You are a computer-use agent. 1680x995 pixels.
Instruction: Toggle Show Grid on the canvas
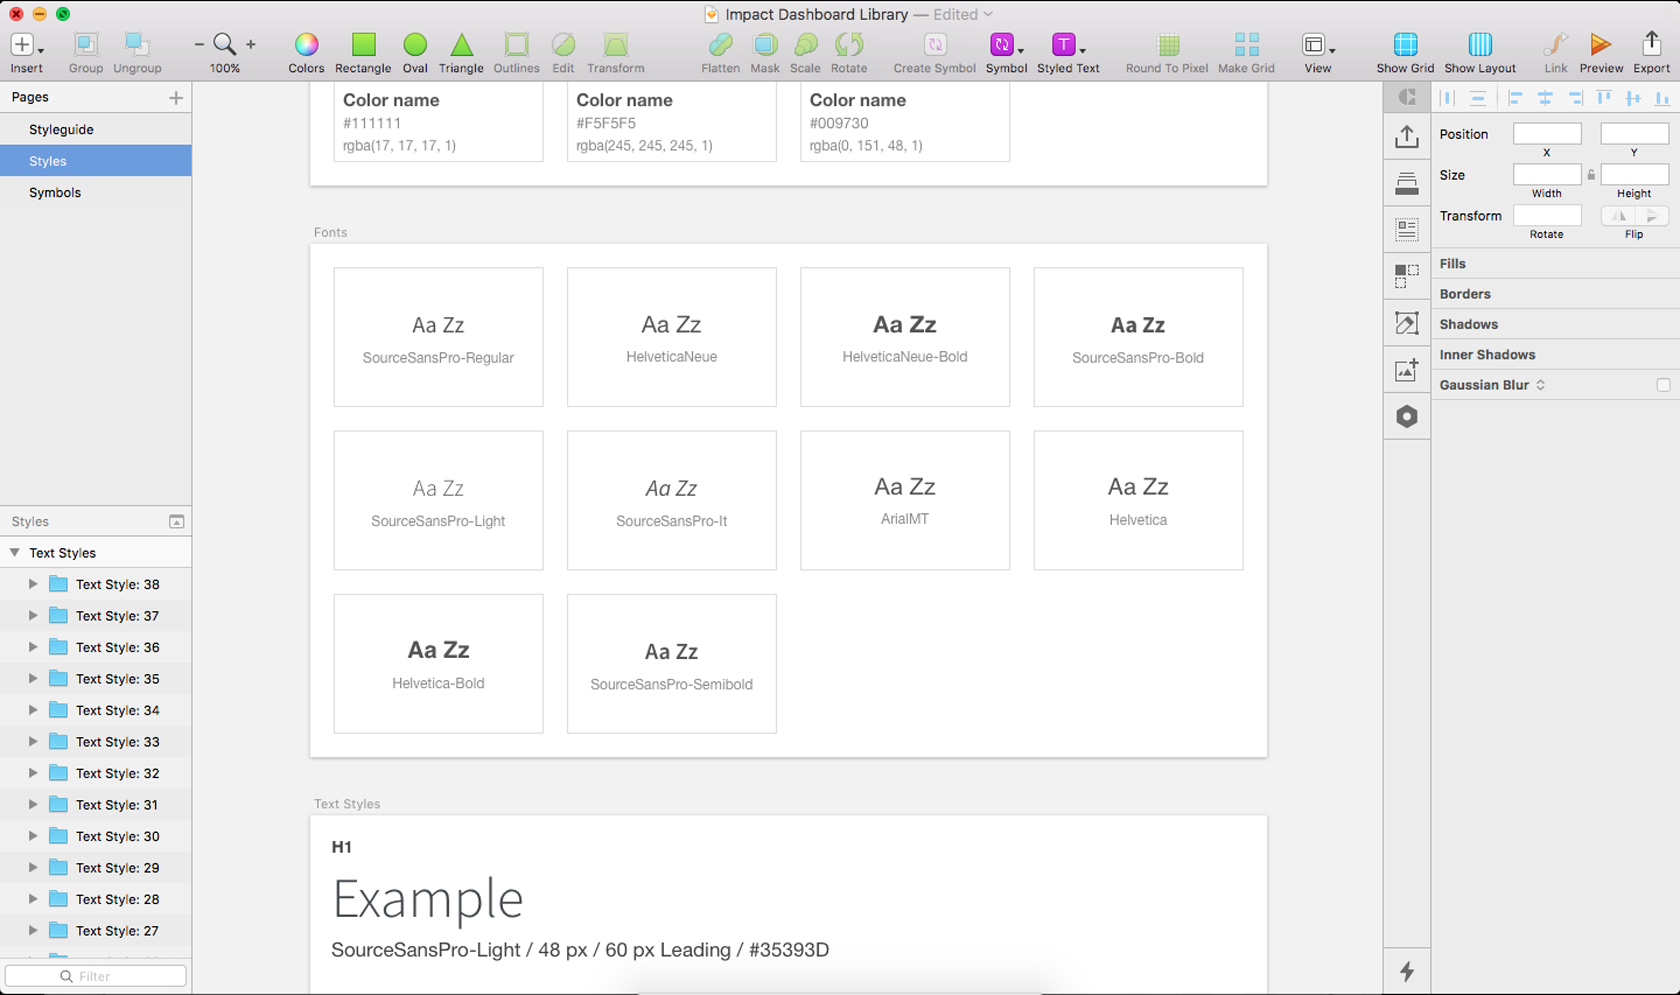[1405, 44]
